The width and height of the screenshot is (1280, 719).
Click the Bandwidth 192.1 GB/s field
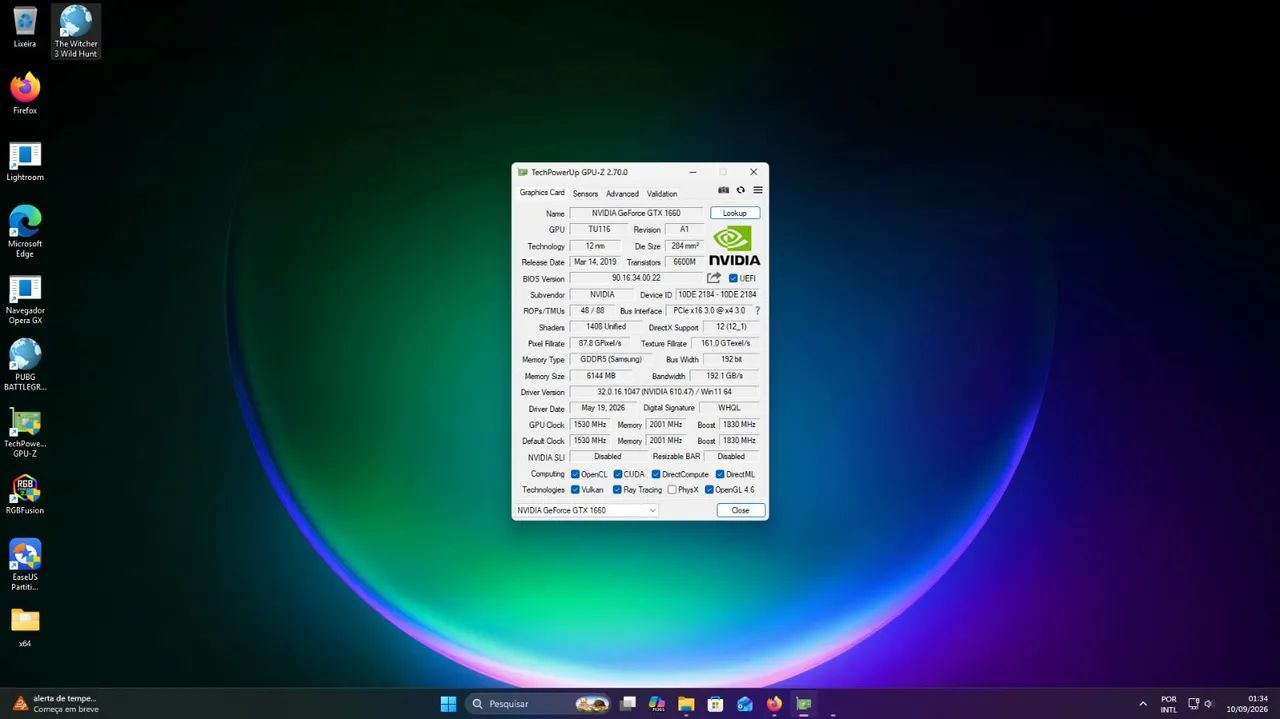725,376
